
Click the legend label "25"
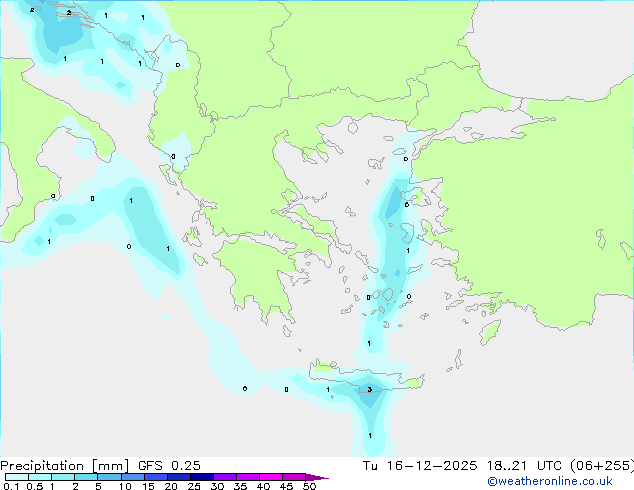pos(194,486)
